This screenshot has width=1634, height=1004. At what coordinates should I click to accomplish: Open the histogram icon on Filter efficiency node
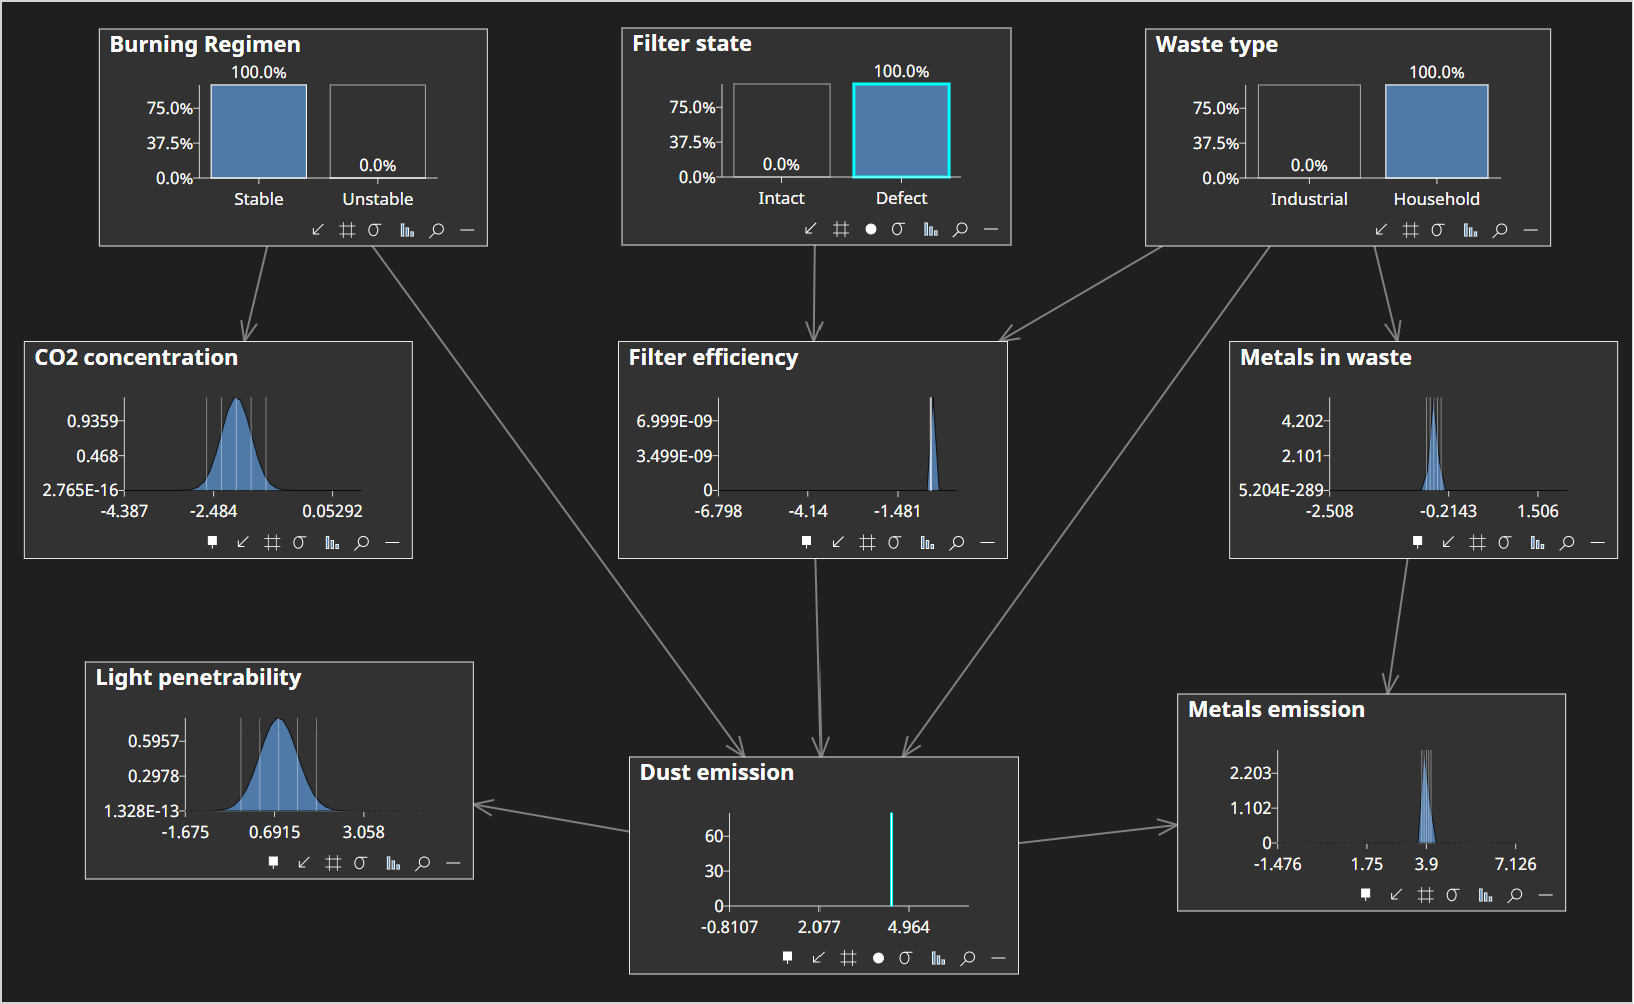[x=925, y=542]
